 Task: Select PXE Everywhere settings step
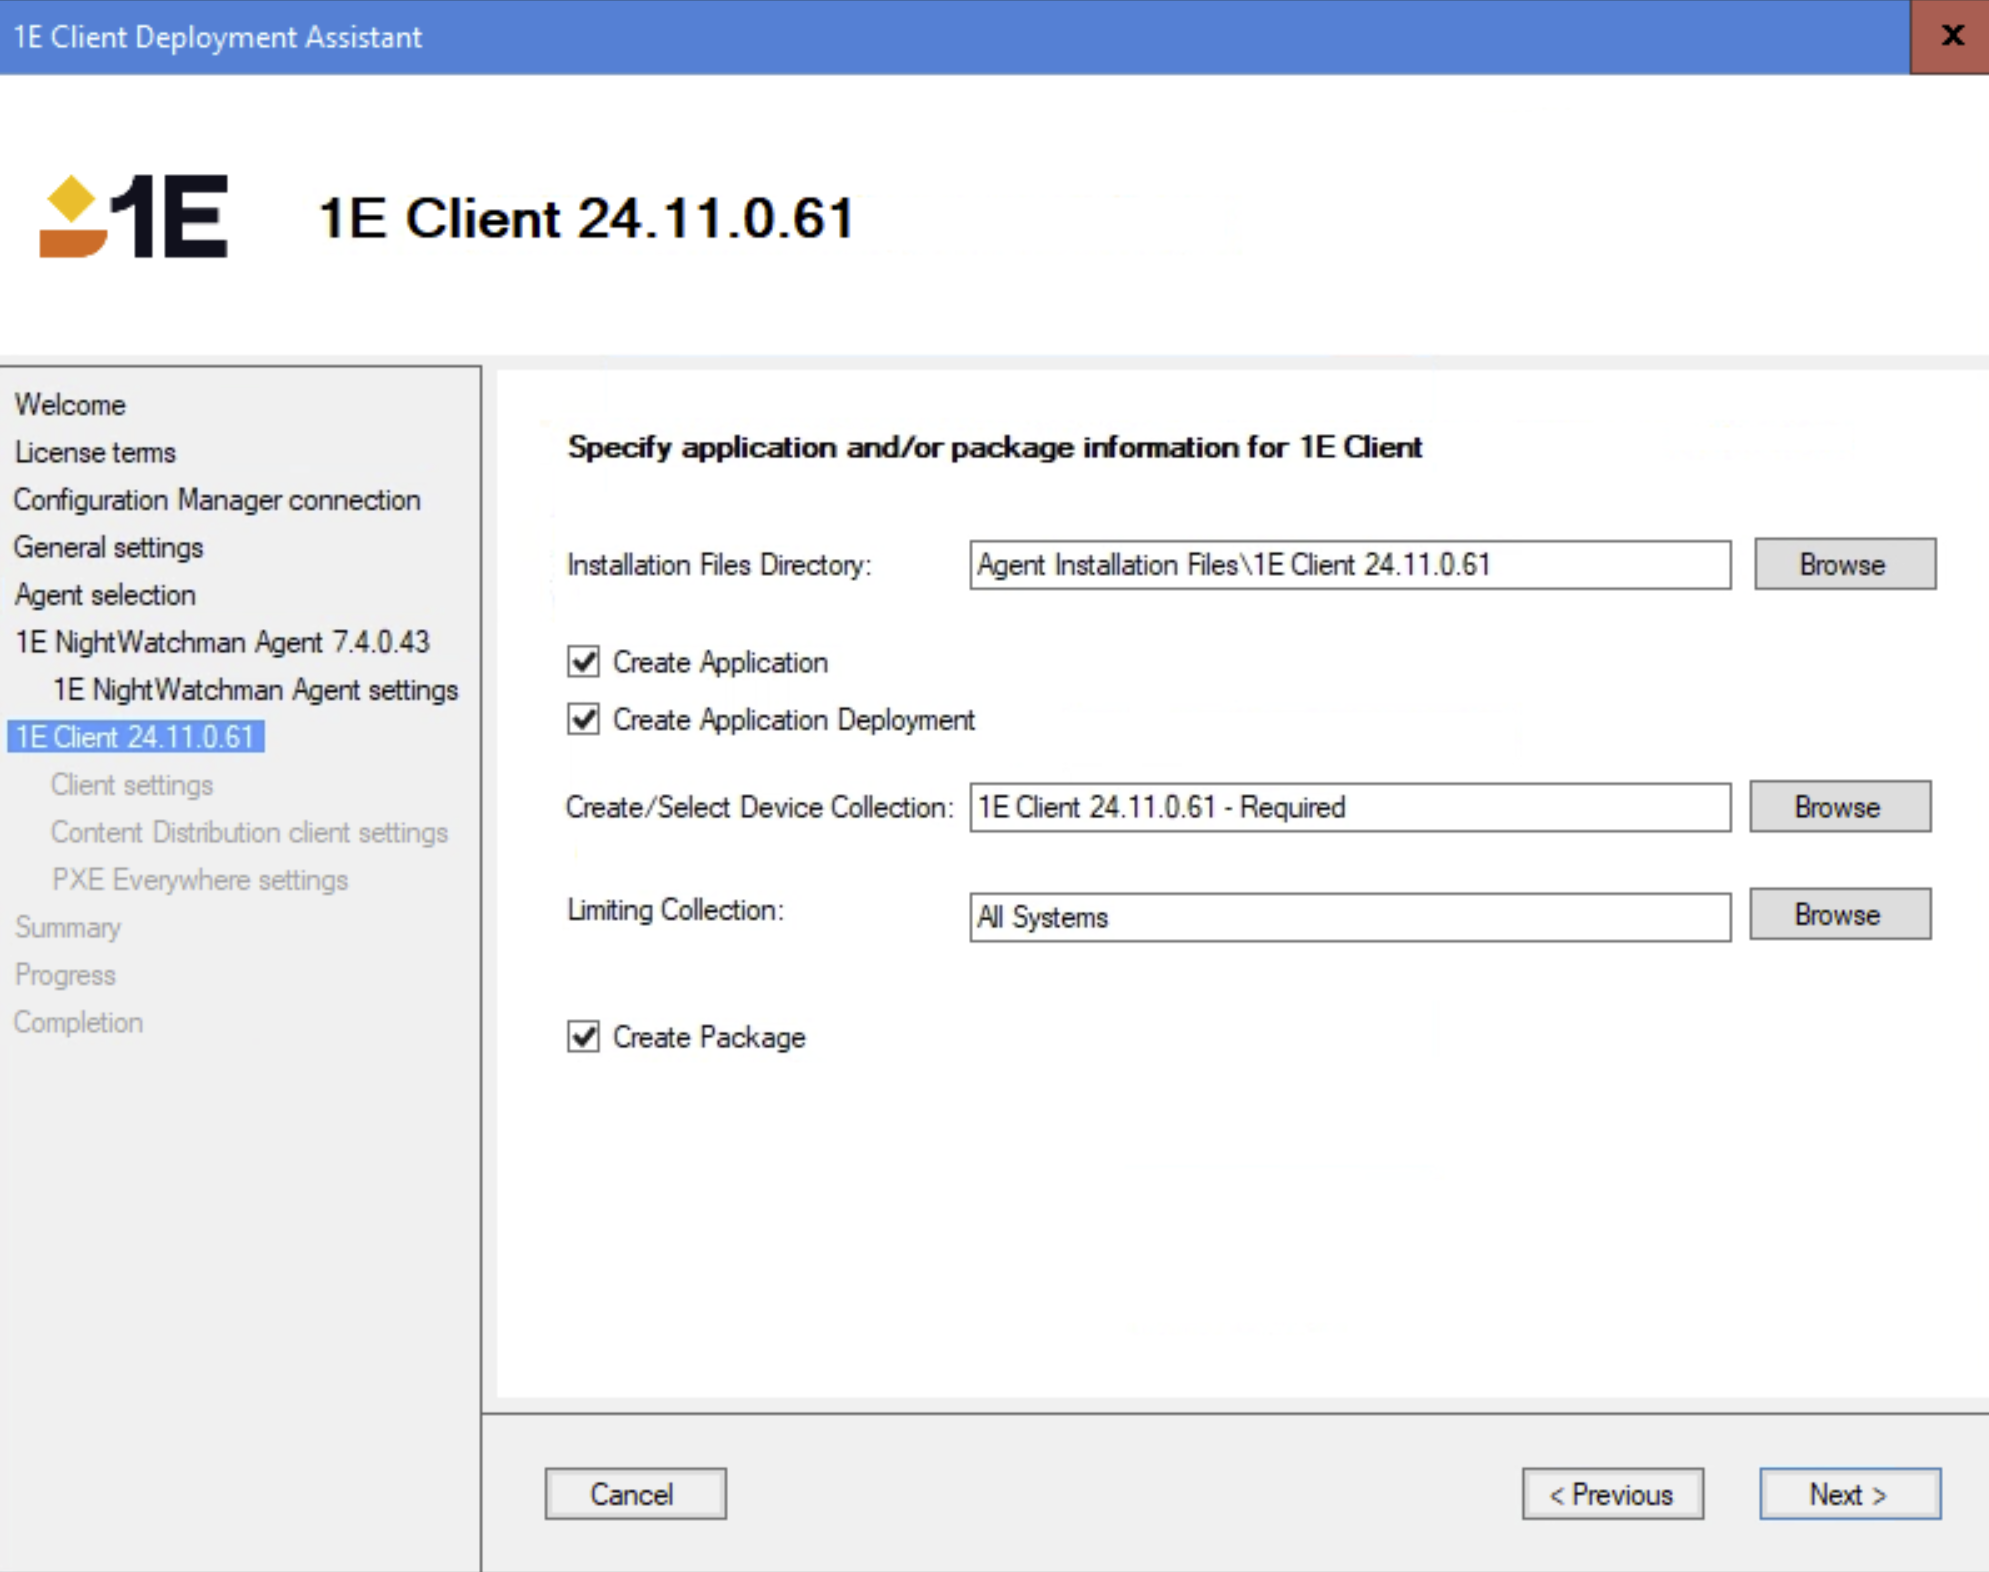tap(200, 880)
